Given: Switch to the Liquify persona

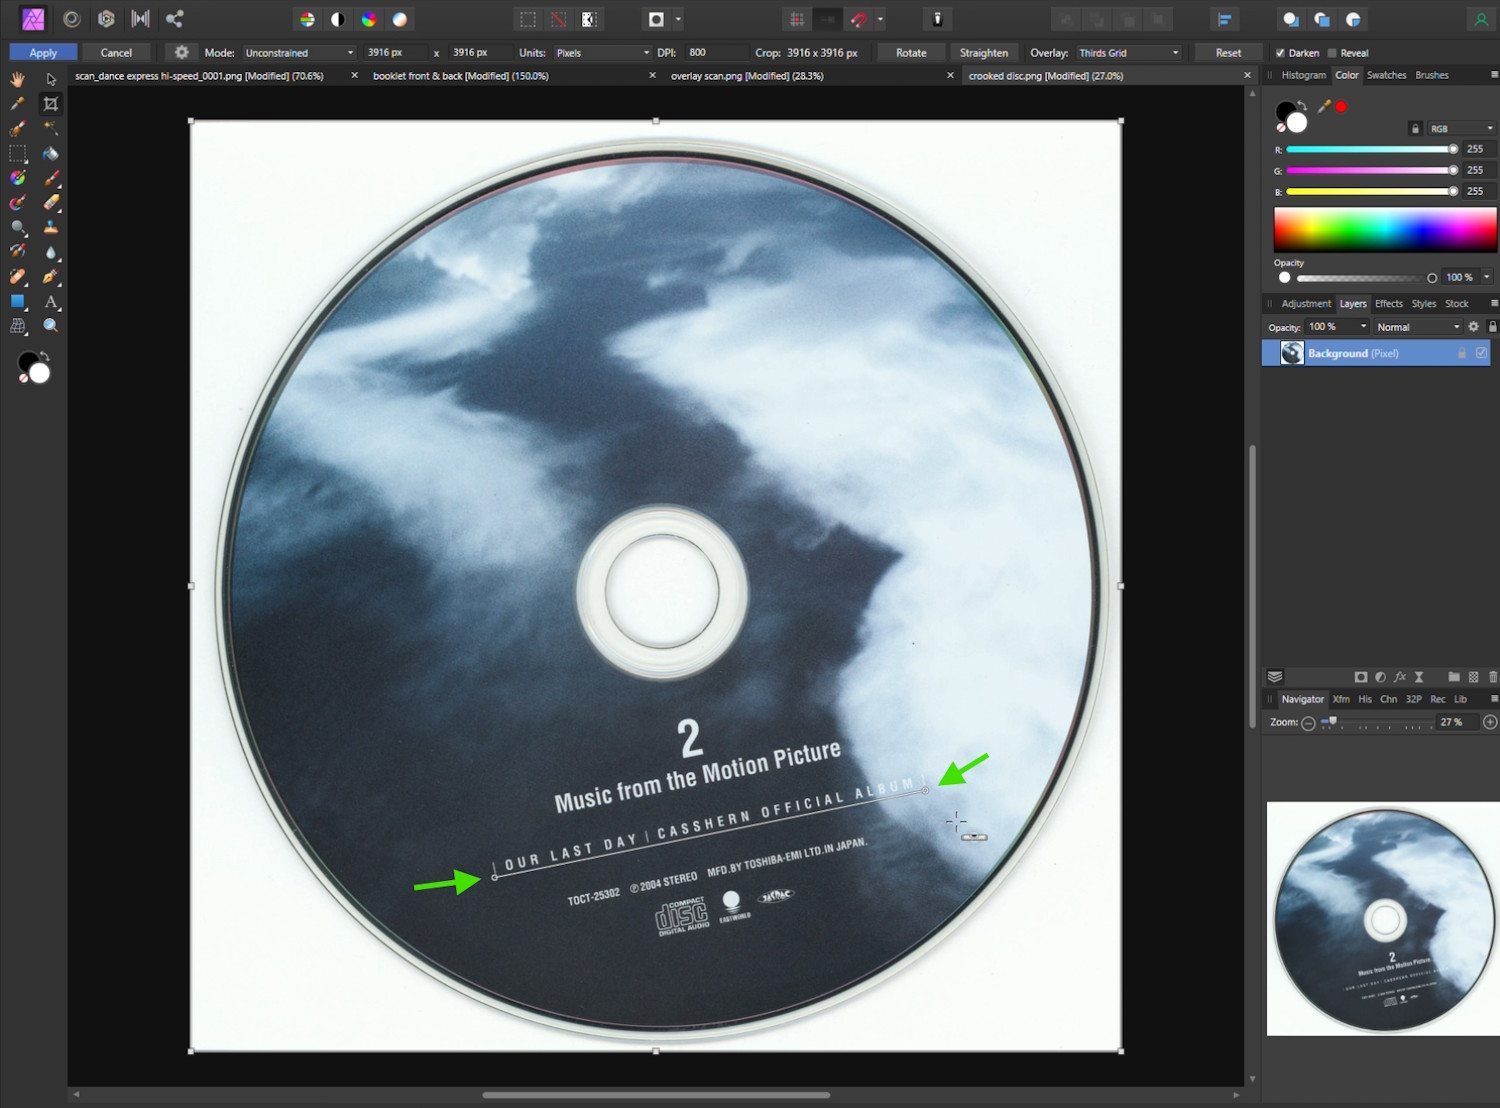Looking at the screenshot, I should [72, 19].
